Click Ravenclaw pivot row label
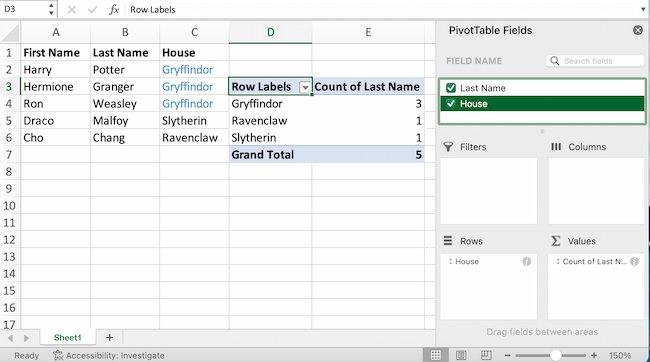 (270, 121)
